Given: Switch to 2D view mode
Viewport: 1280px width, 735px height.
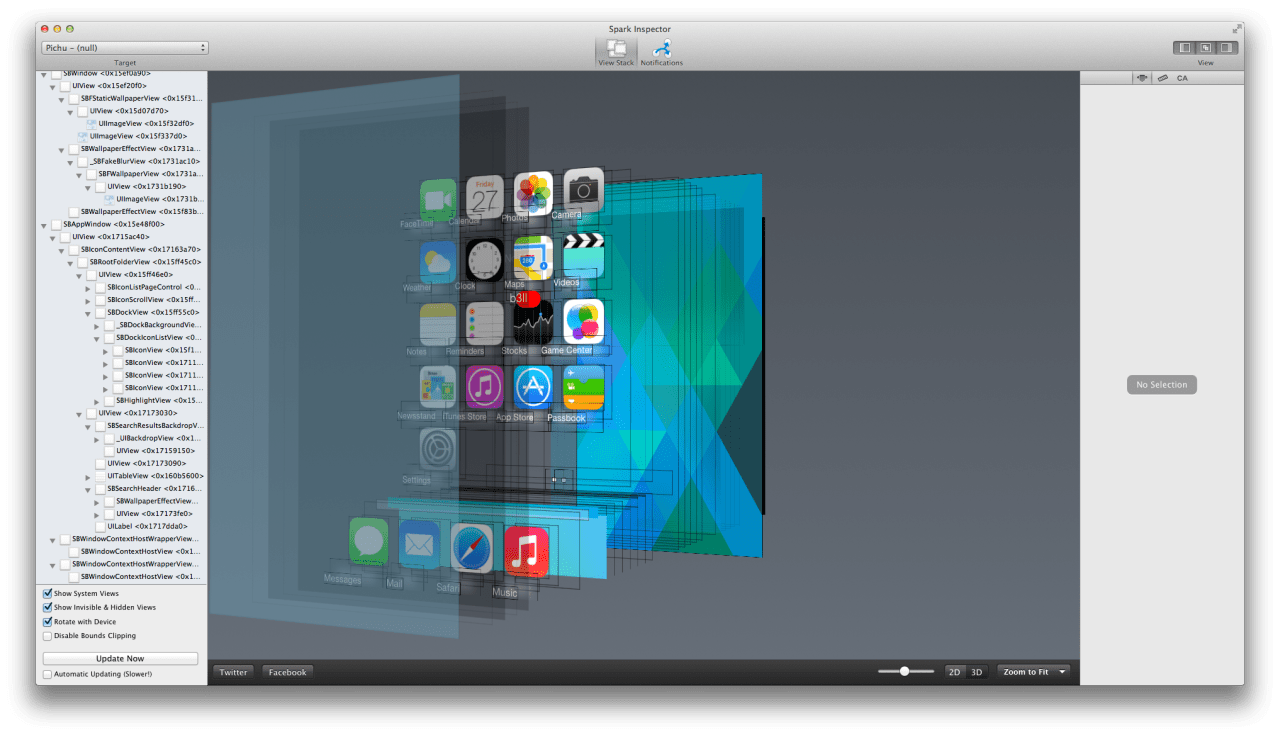Looking at the screenshot, I should pyautogui.click(x=954, y=672).
